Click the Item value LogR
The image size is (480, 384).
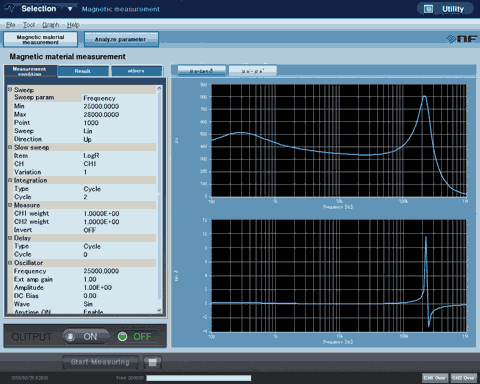tap(91, 156)
